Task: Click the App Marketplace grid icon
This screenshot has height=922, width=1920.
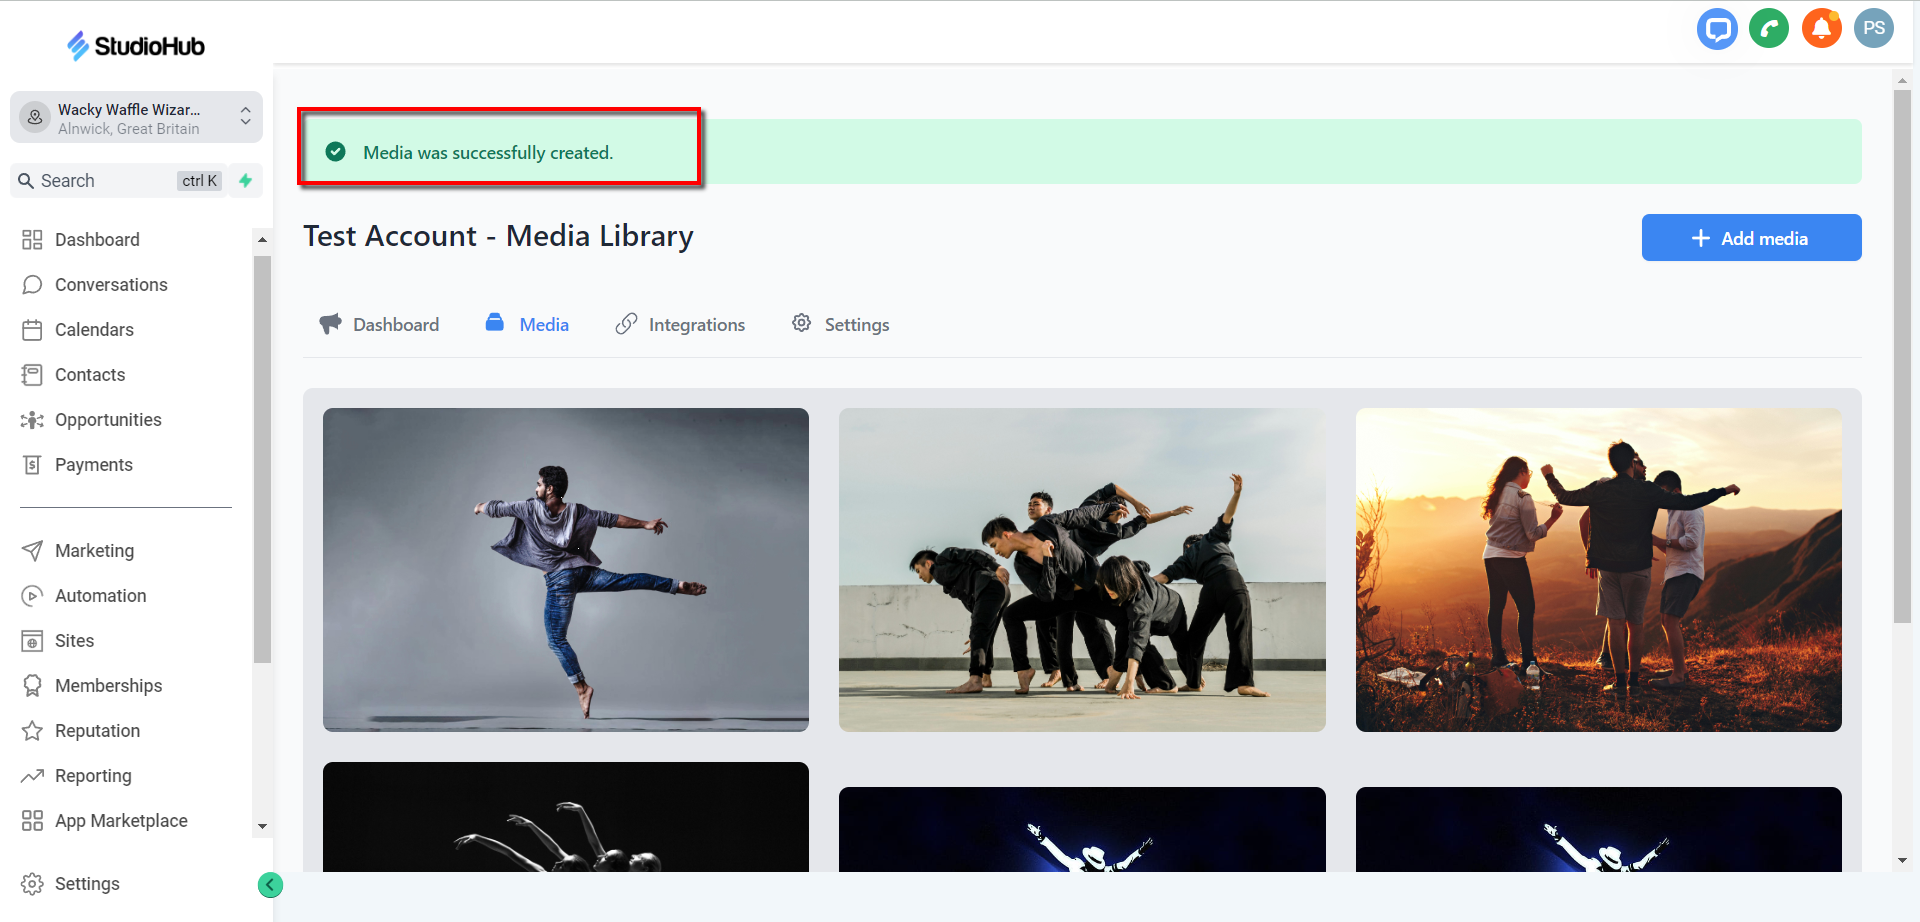Action: 32,821
